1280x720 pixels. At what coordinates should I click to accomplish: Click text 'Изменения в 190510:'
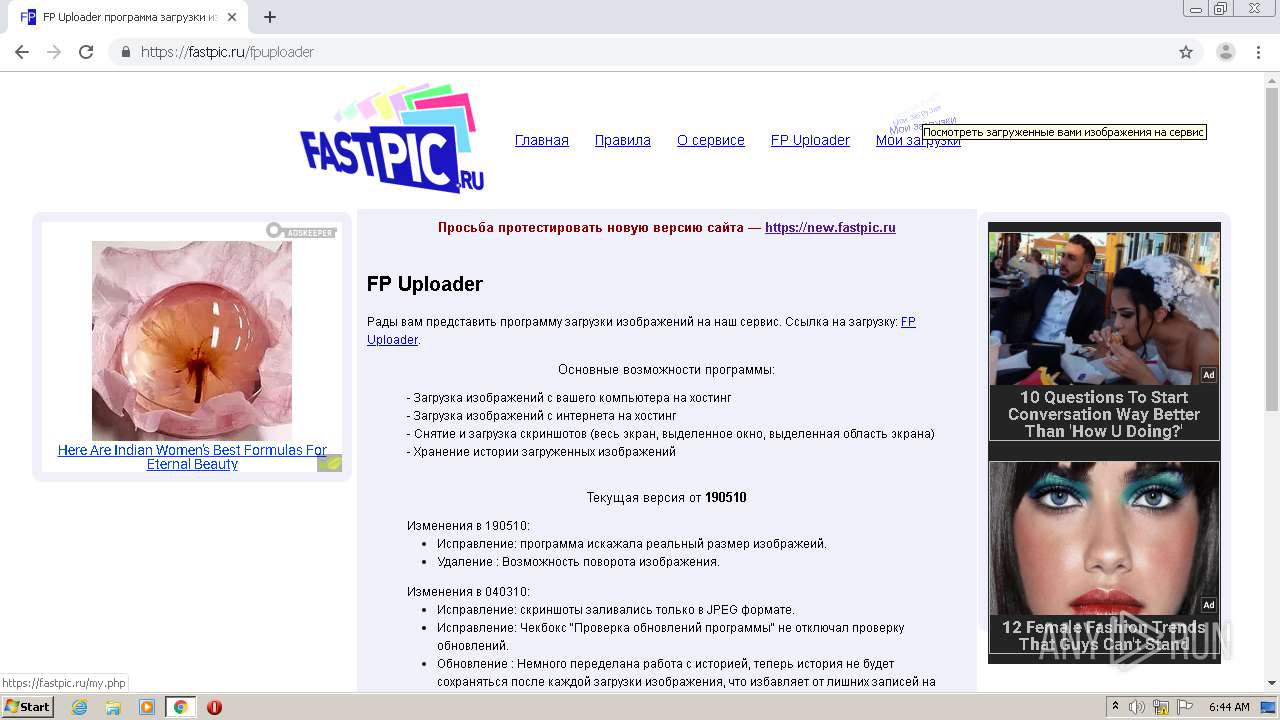[468, 526]
